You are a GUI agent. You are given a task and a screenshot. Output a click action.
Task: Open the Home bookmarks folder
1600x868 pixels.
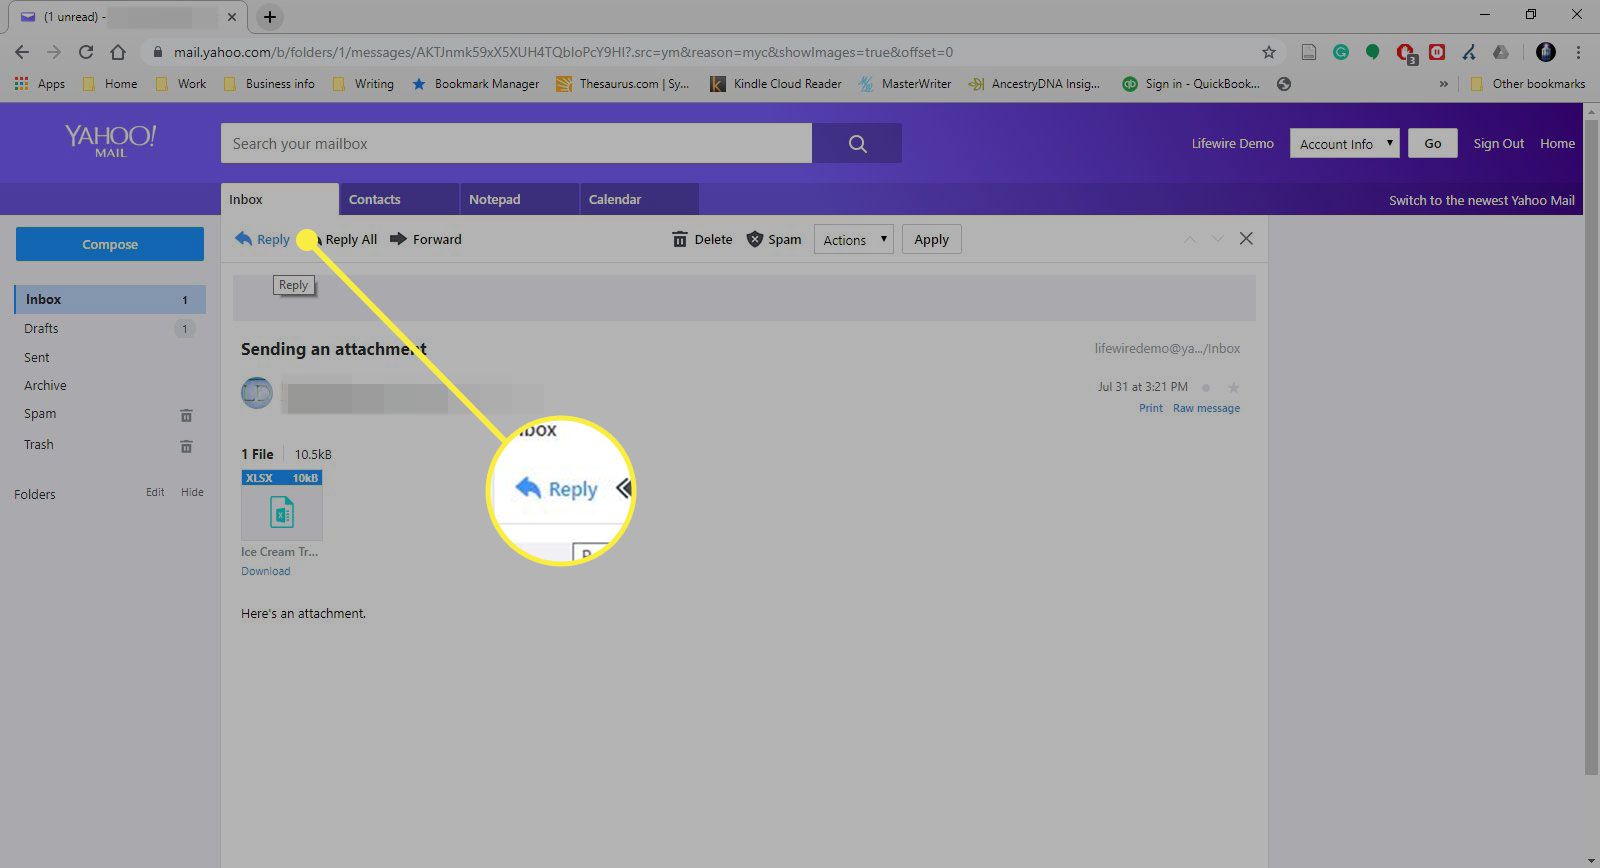point(110,84)
